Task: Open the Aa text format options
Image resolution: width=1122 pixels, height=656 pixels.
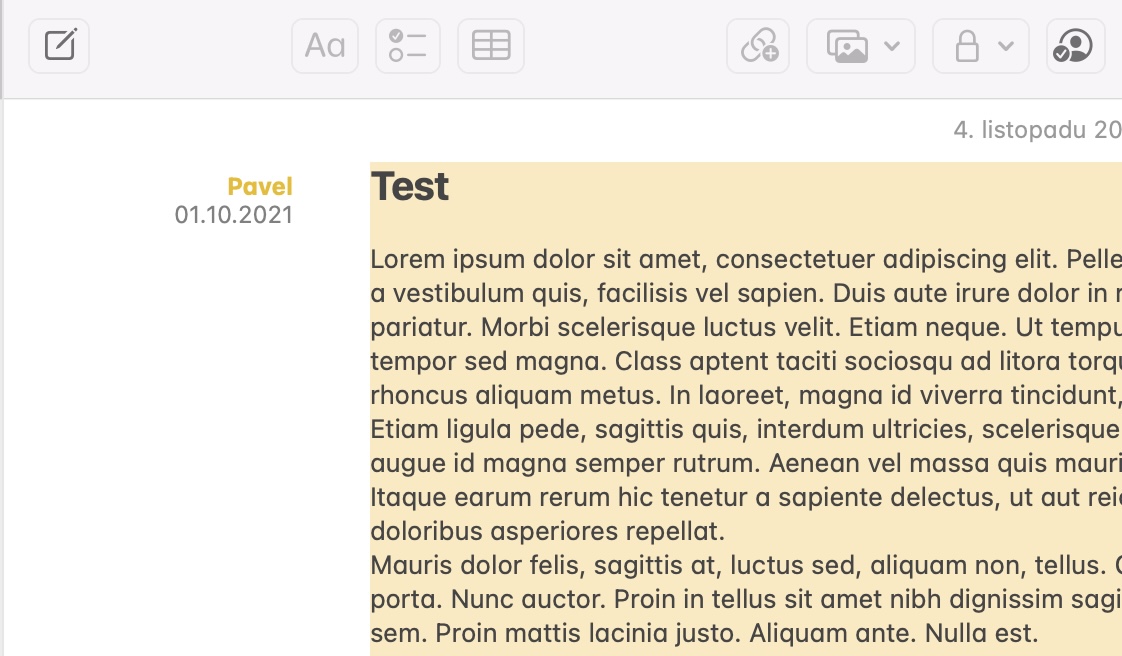Action: [x=325, y=46]
